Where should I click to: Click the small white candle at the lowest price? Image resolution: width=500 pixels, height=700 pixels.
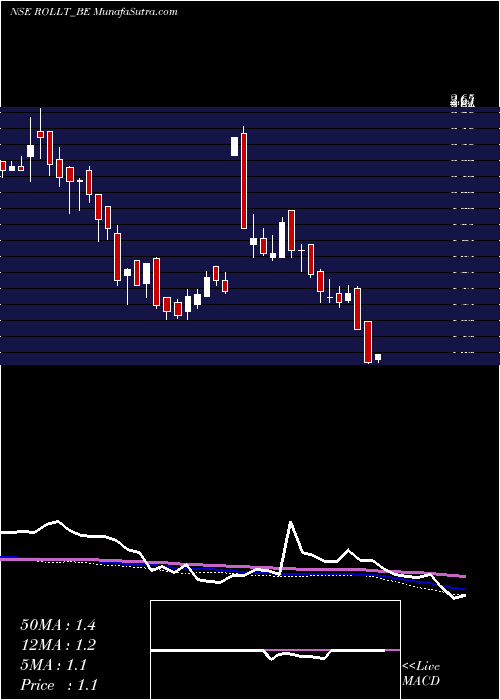[x=378, y=358]
